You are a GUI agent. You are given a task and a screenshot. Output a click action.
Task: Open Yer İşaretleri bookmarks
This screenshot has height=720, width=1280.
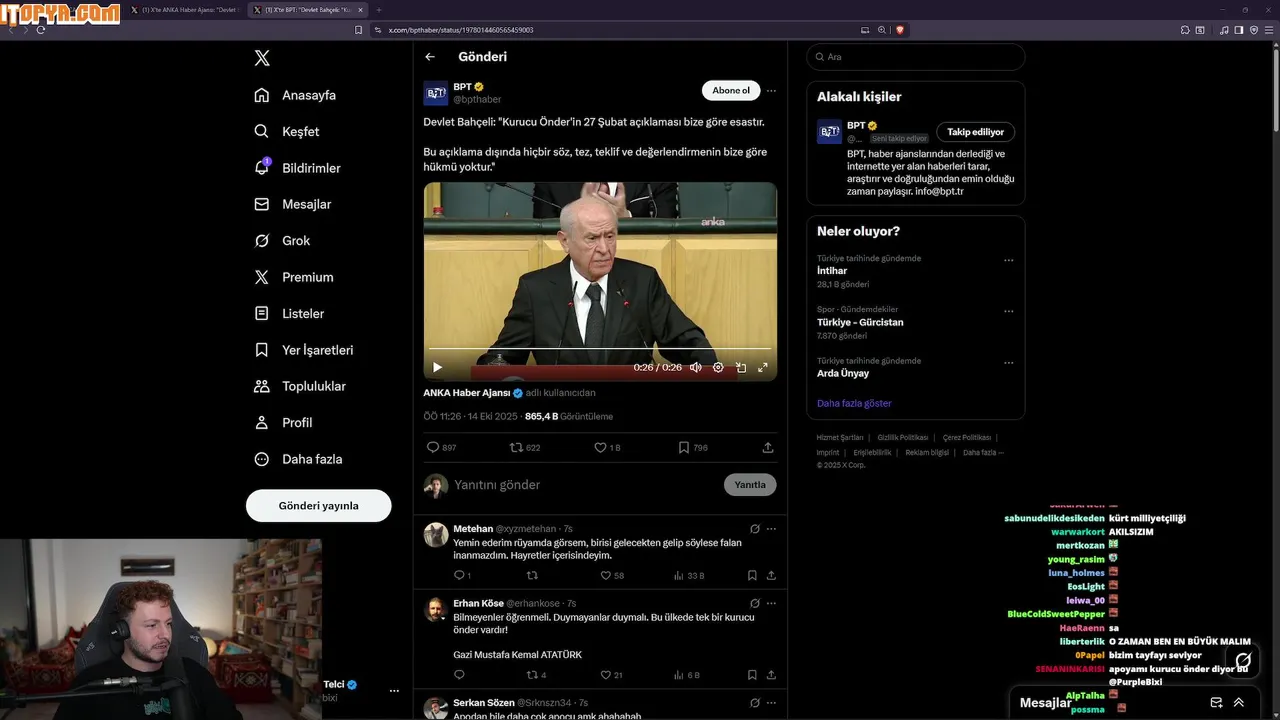point(303,350)
